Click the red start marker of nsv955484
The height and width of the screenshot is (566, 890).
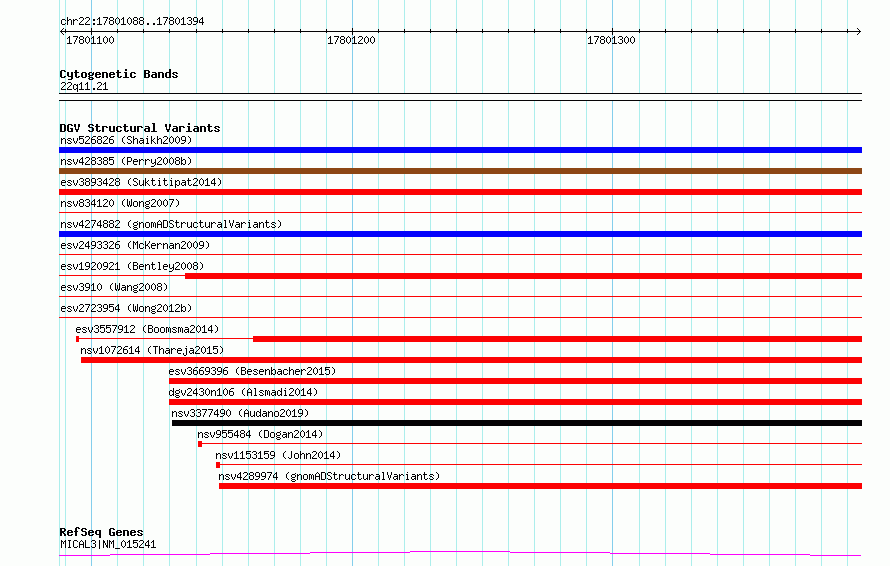[x=200, y=444]
